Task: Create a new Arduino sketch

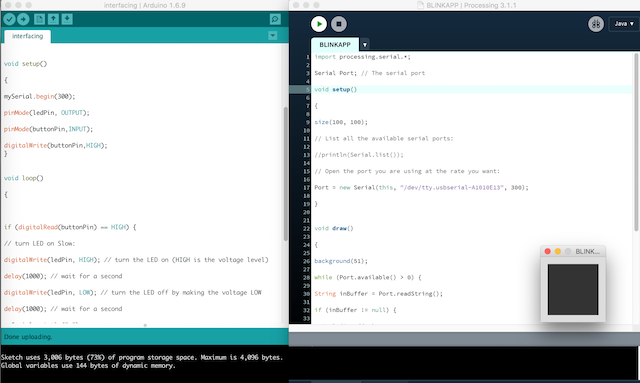Action: [40, 19]
